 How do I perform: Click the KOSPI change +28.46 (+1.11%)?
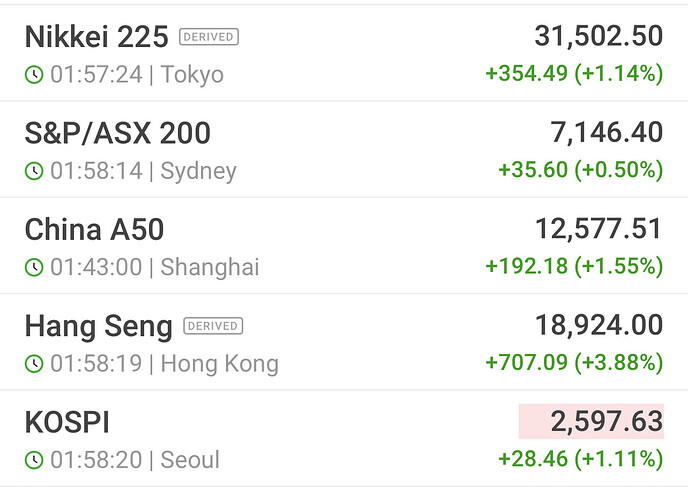[x=580, y=459]
